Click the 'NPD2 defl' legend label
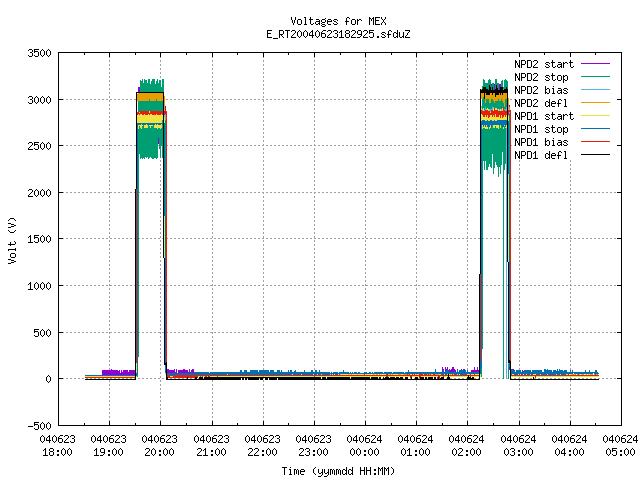This screenshot has width=640, height=480. click(541, 103)
